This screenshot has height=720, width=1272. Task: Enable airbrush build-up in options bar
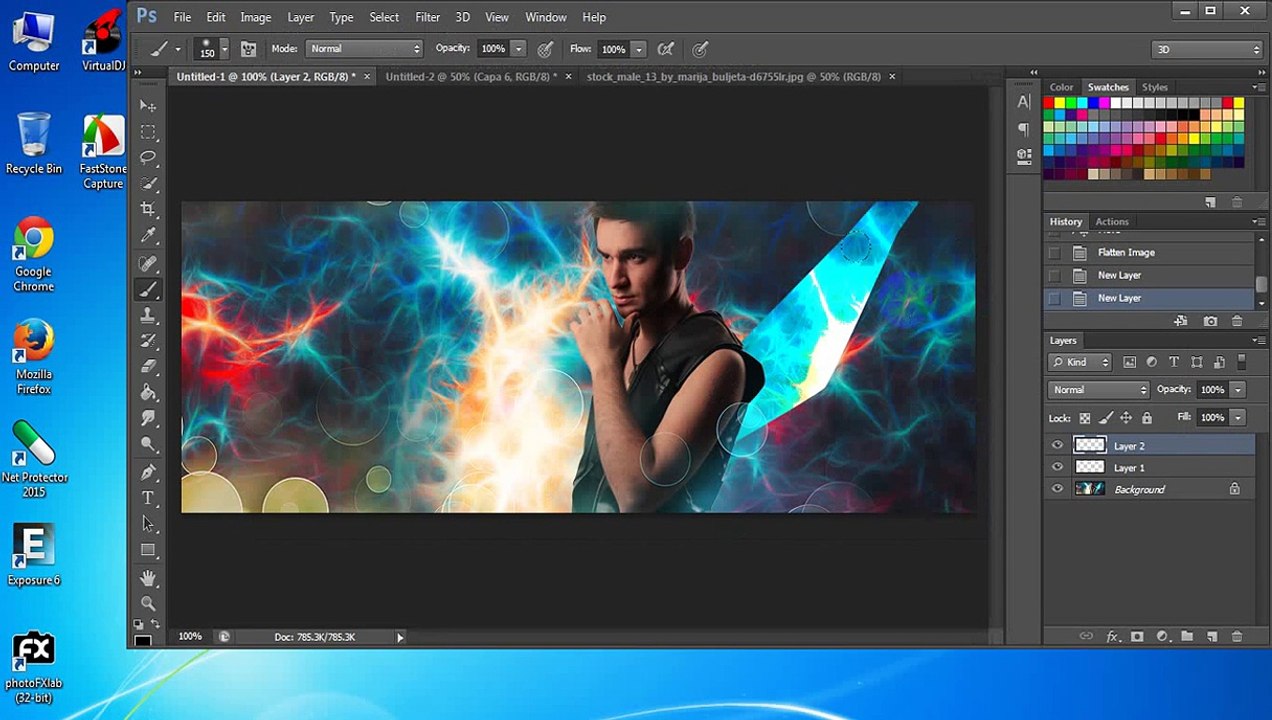665,49
